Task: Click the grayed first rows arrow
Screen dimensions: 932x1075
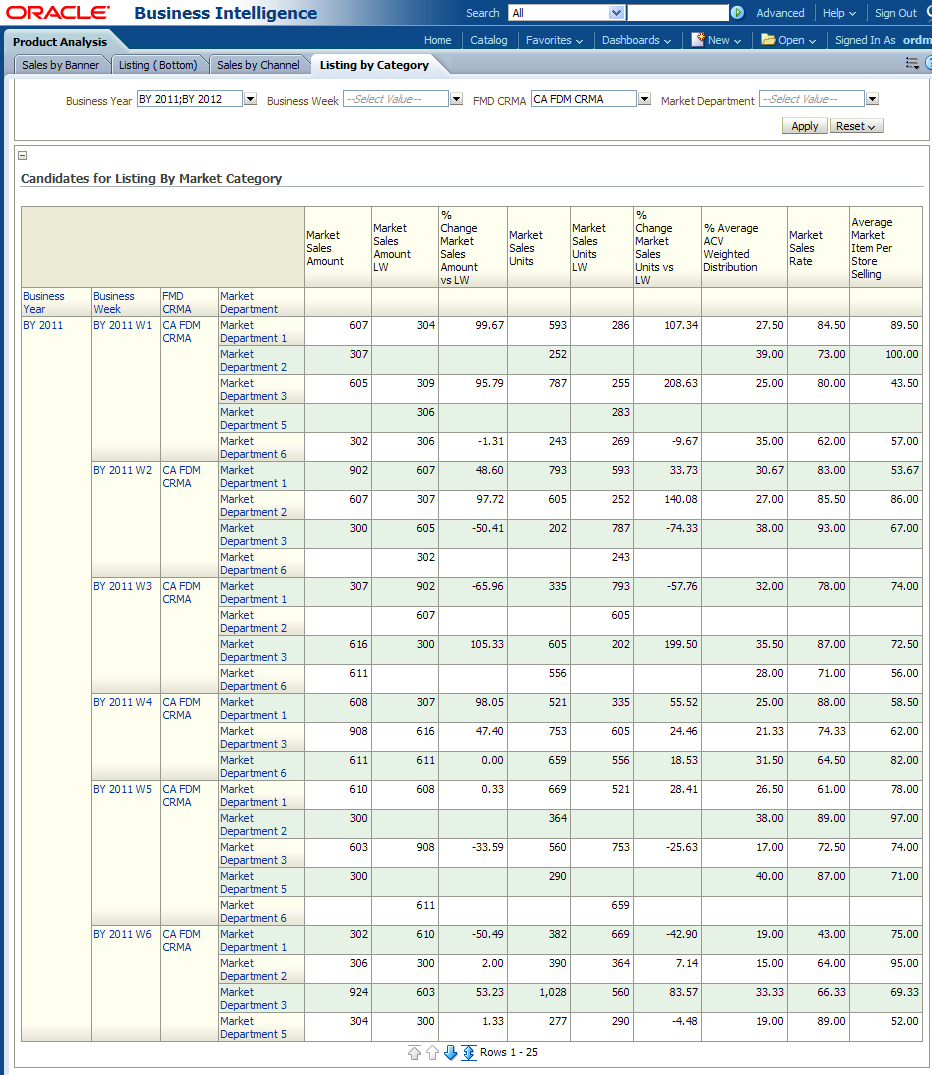Action: point(414,1053)
